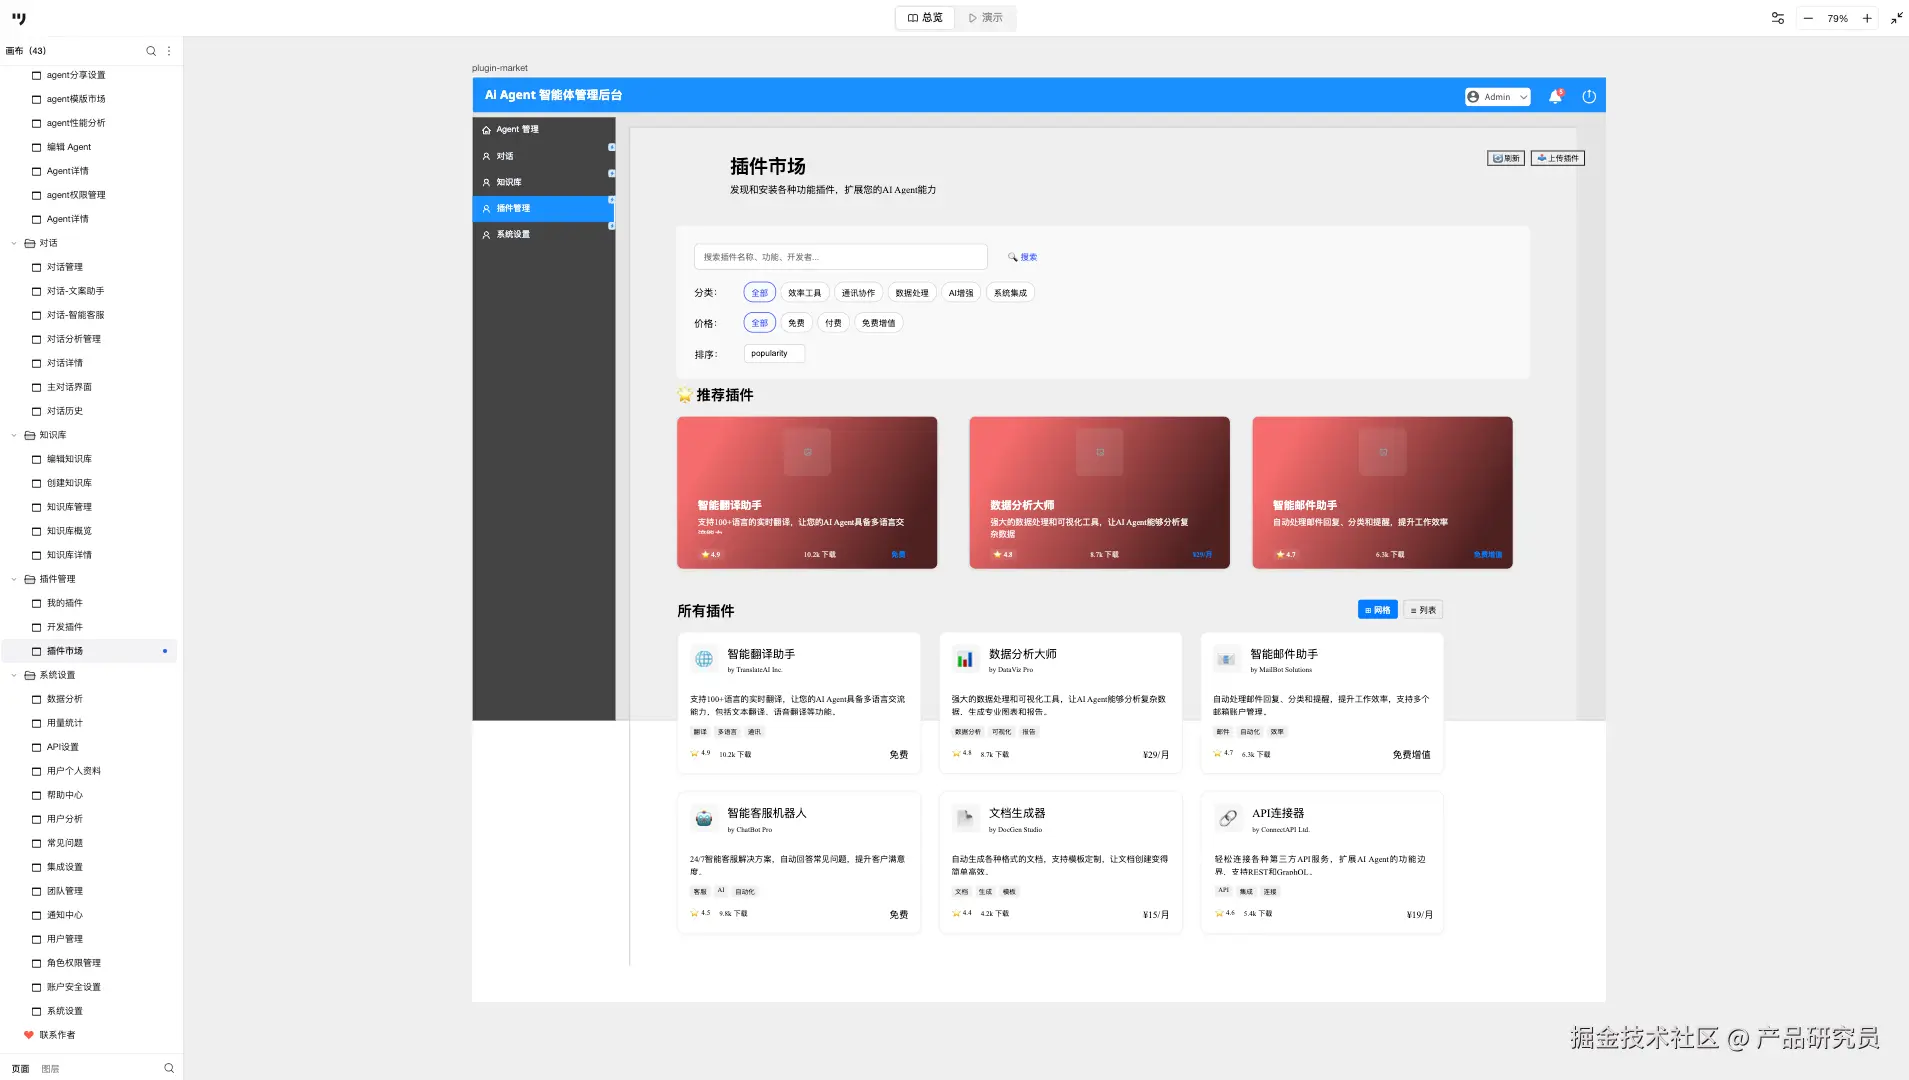The width and height of the screenshot is (1909, 1080).
Task: Open 页面 tab at bottom left
Action: click(x=20, y=1069)
